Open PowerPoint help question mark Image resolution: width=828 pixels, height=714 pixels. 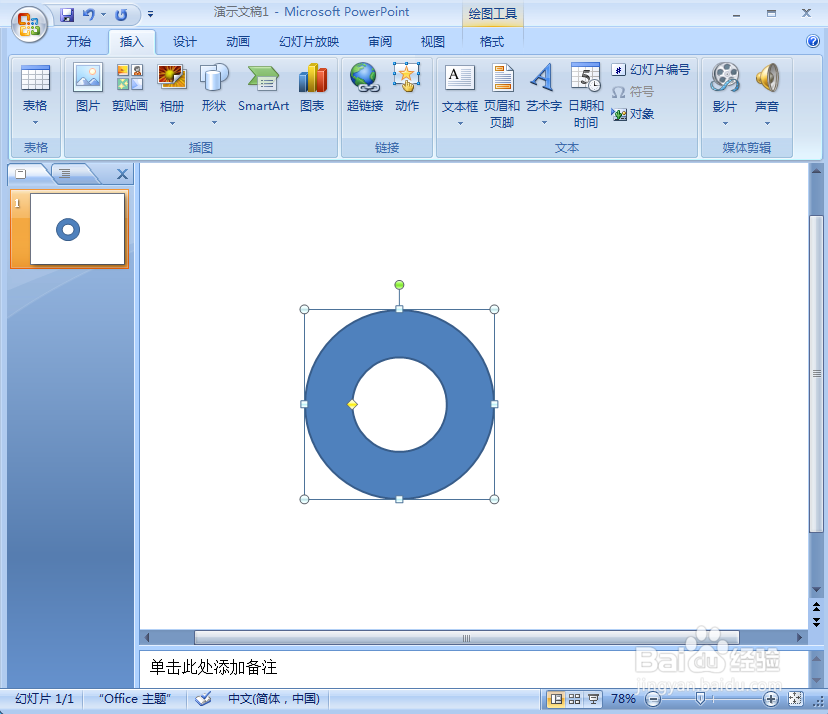[x=813, y=41]
